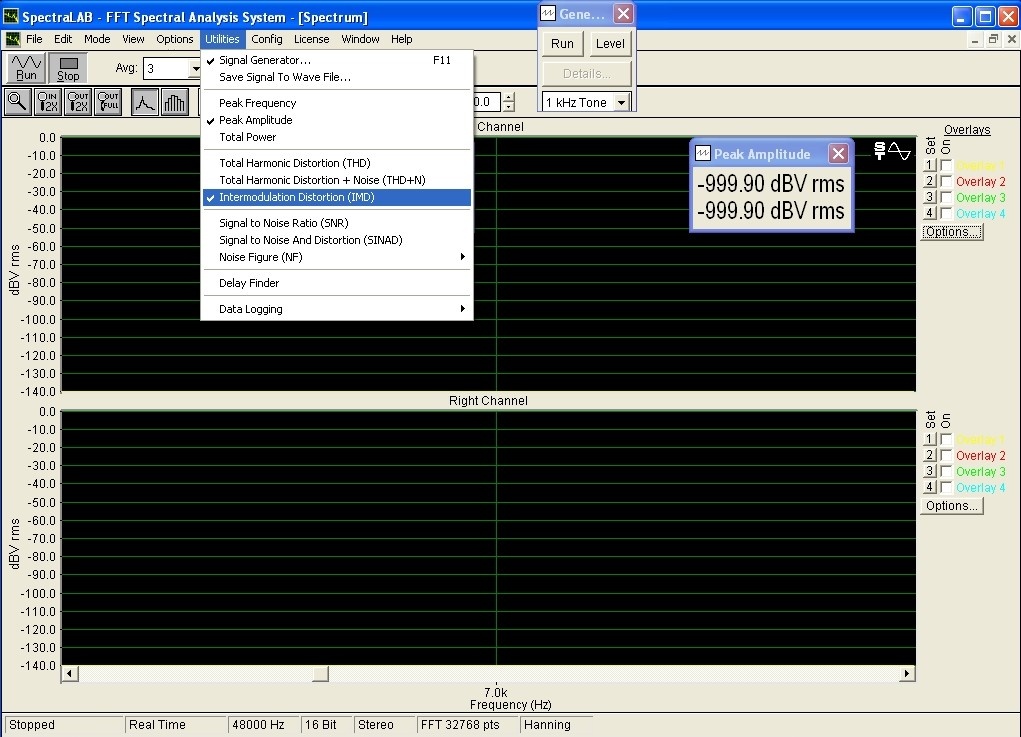The height and width of the screenshot is (737, 1021).
Task: Restore the inner Spectrum document window
Action: tap(993, 39)
